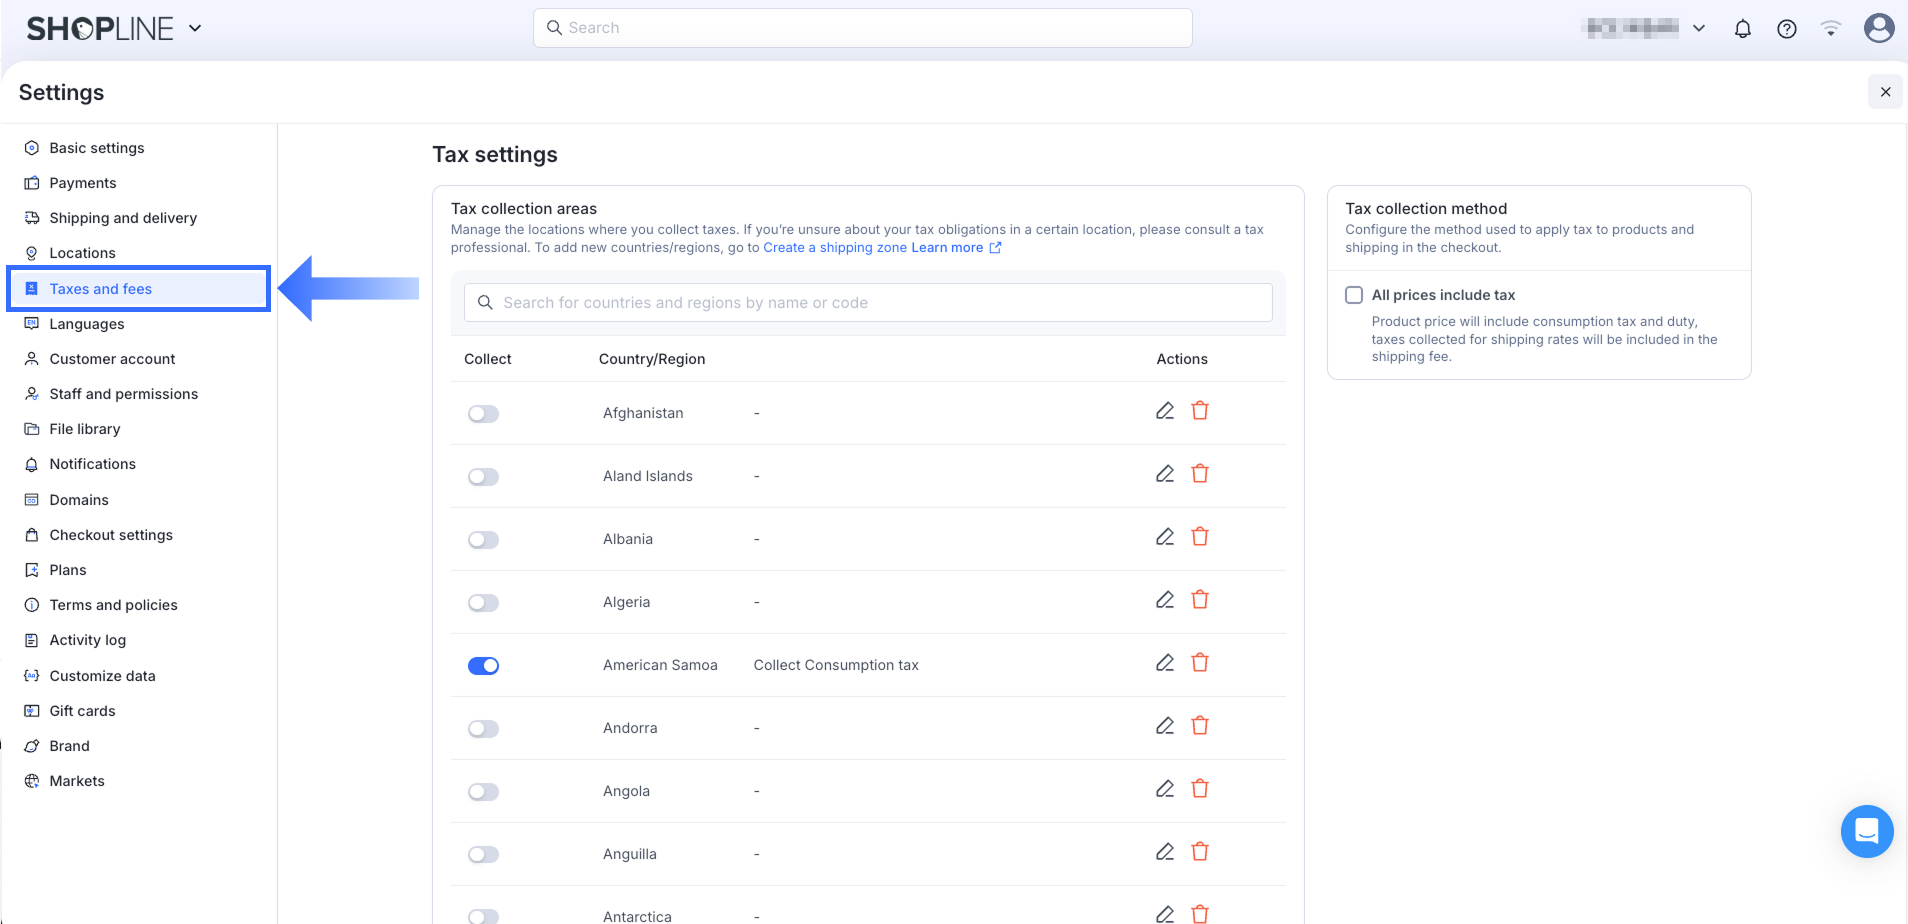Delete the Albania tax region
The width and height of the screenshot is (1908, 924).
click(x=1200, y=537)
